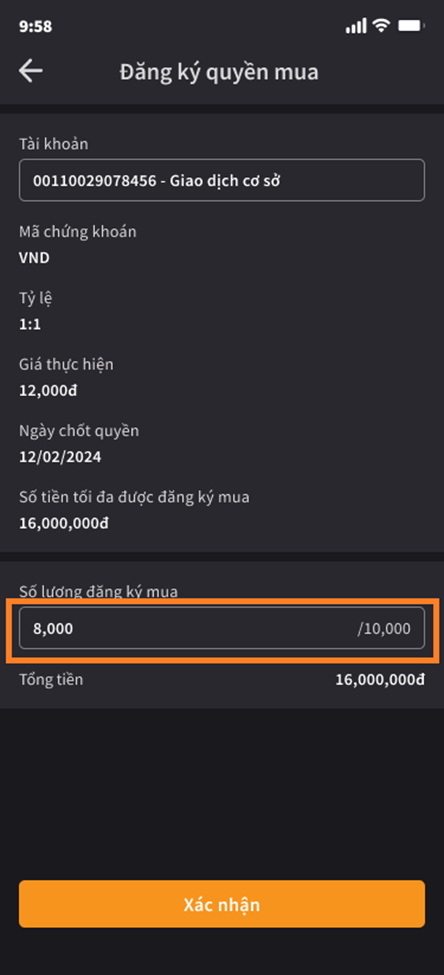Tap the Xác nhận button
Screen dimensions: 444x975
coord(222,904)
